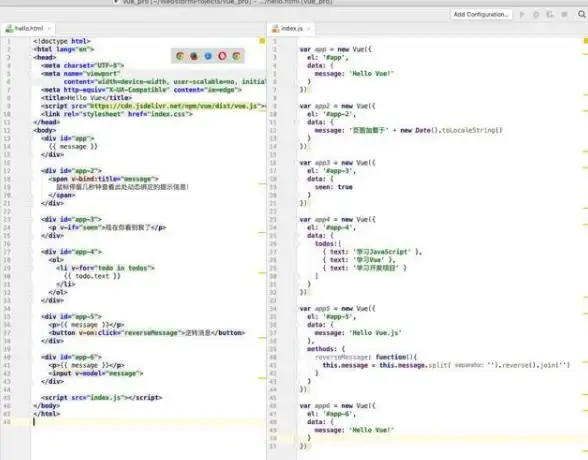Click the index.js file icon on tab

pyautogui.click(x=276, y=28)
